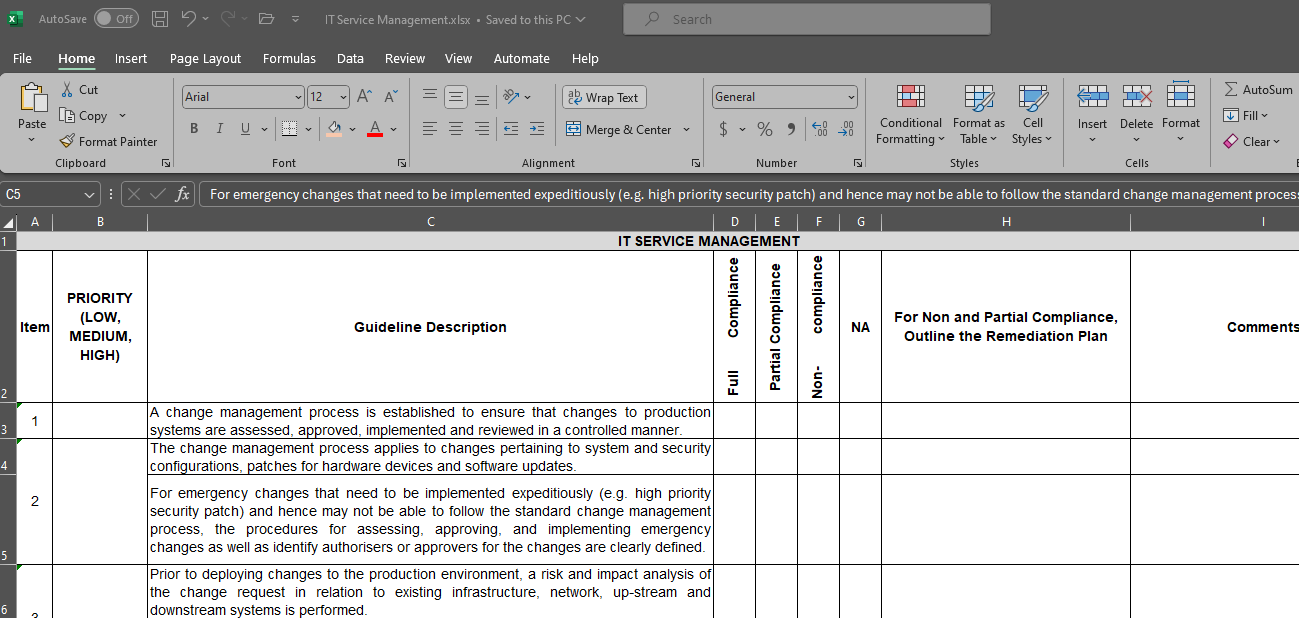
Task: Click the Copy icon
Action: click(x=67, y=116)
